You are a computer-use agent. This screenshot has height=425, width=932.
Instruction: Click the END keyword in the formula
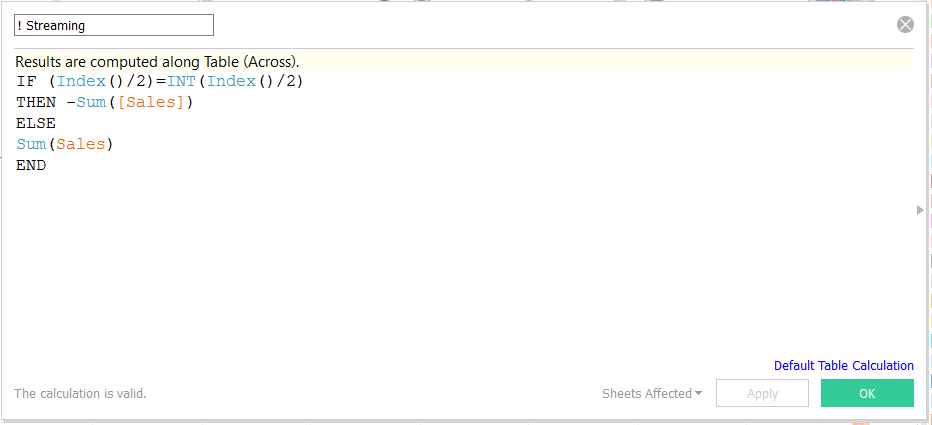point(31,166)
